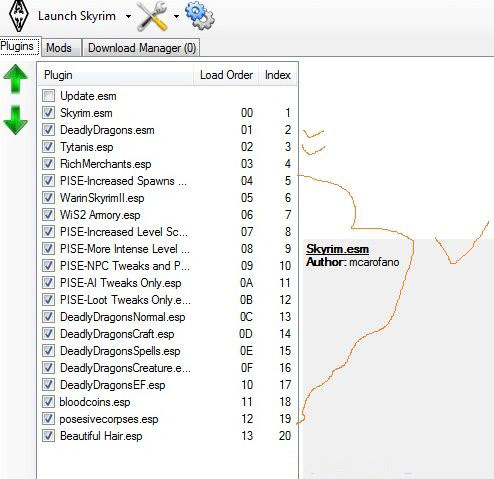Open the wrench and screwdriver tools icon
This screenshot has height=479, width=494.
(152, 16)
